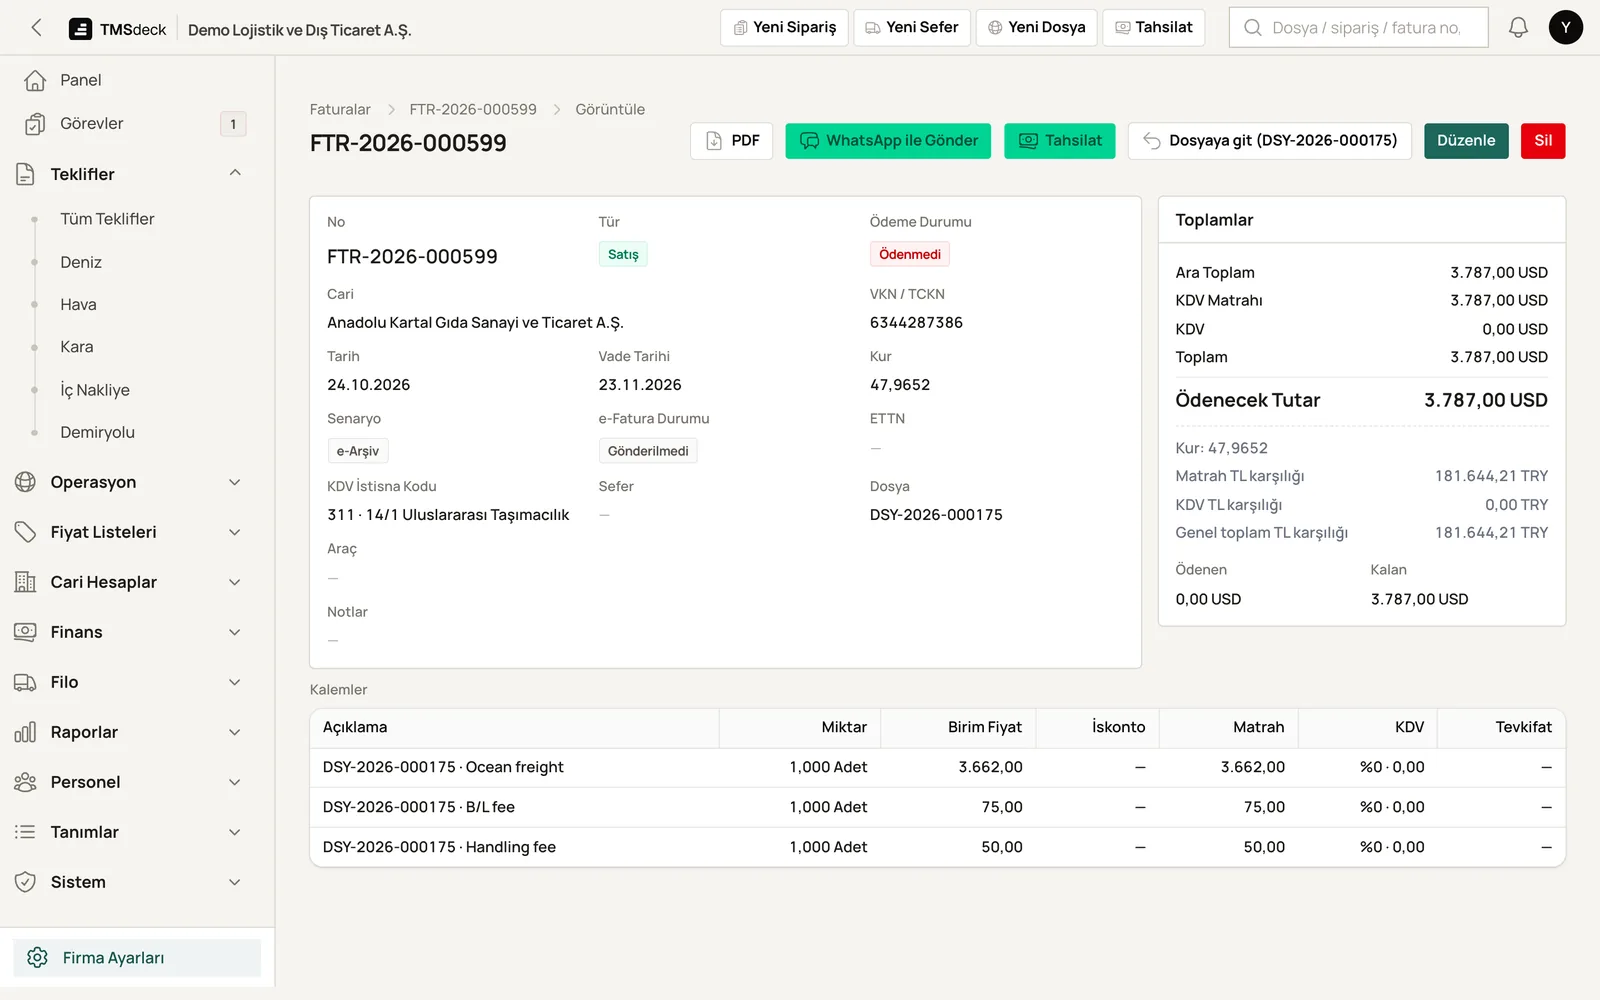1600x1000 pixels.
Task: Click Dosya value DSY-2026-000175
Action: pos(936,515)
